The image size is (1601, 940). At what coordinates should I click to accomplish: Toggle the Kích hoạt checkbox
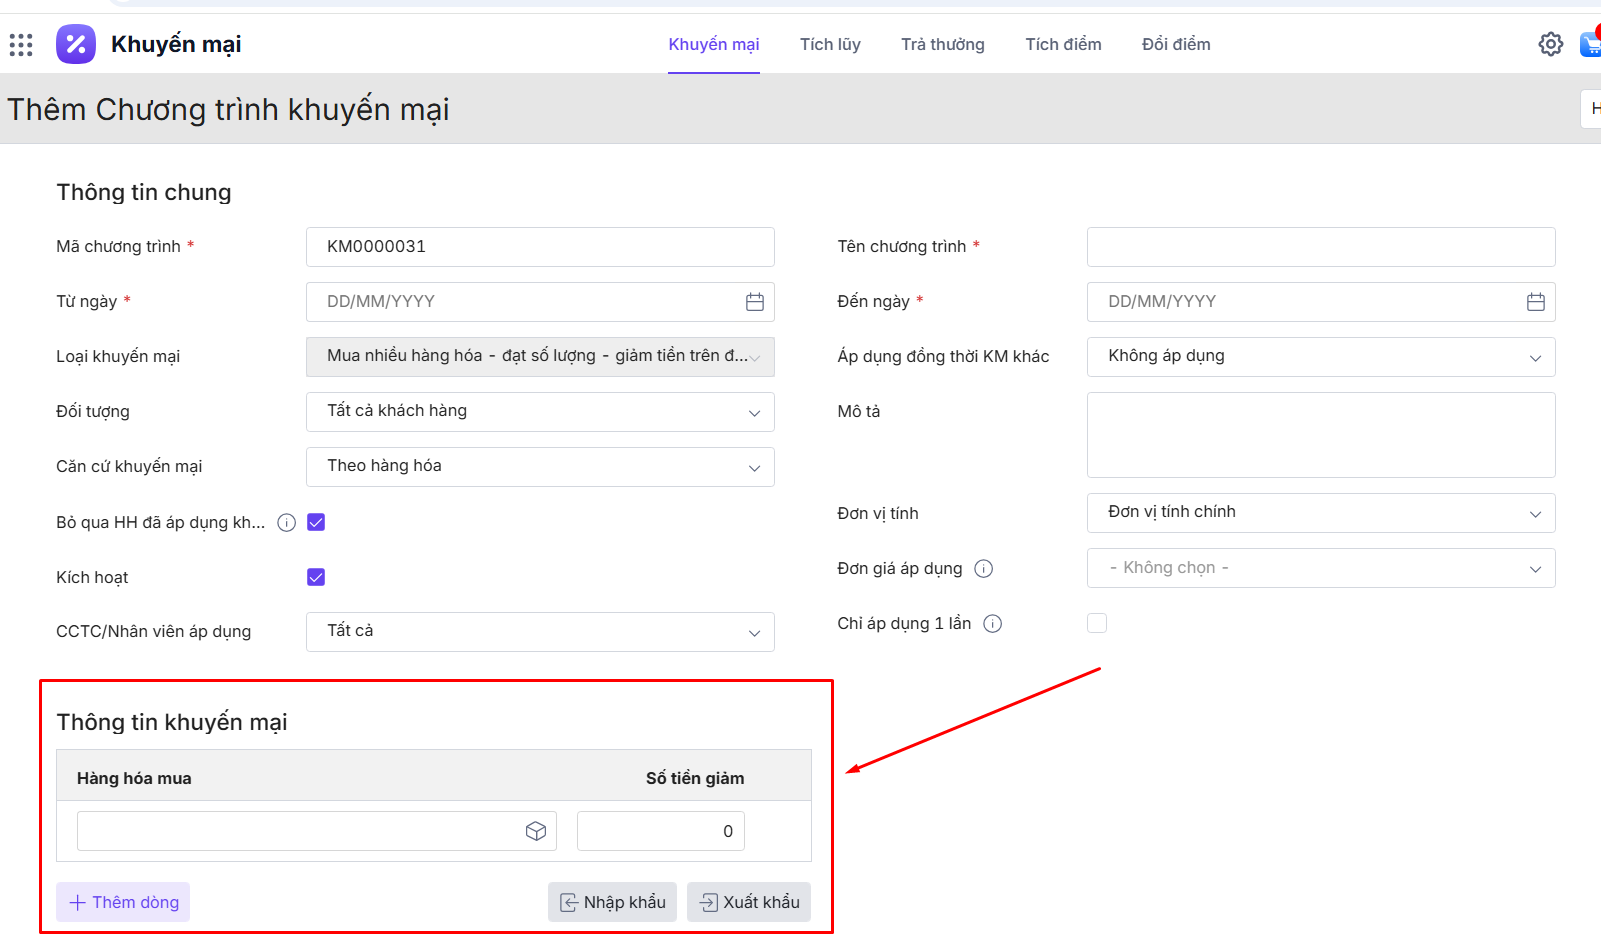point(316,577)
